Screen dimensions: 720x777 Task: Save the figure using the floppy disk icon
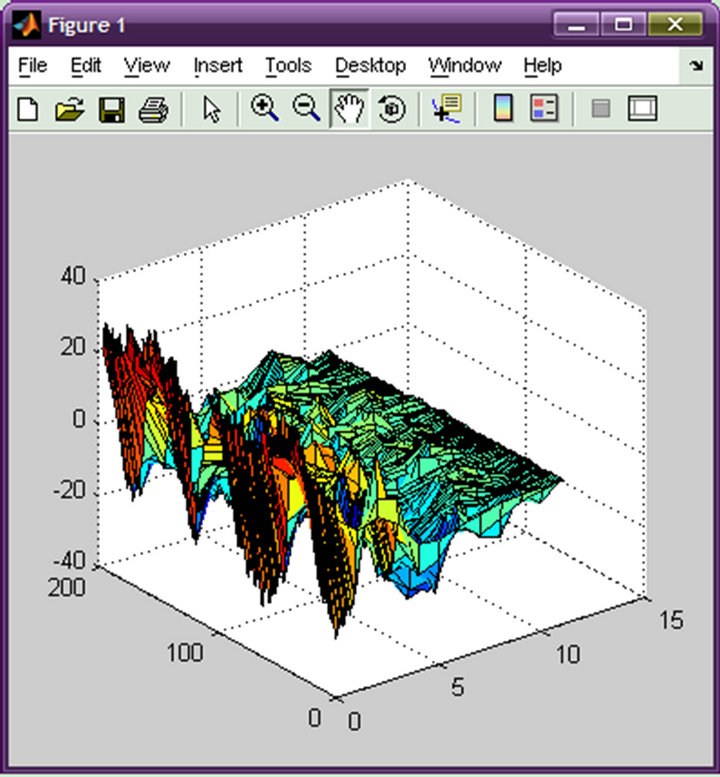(110, 109)
